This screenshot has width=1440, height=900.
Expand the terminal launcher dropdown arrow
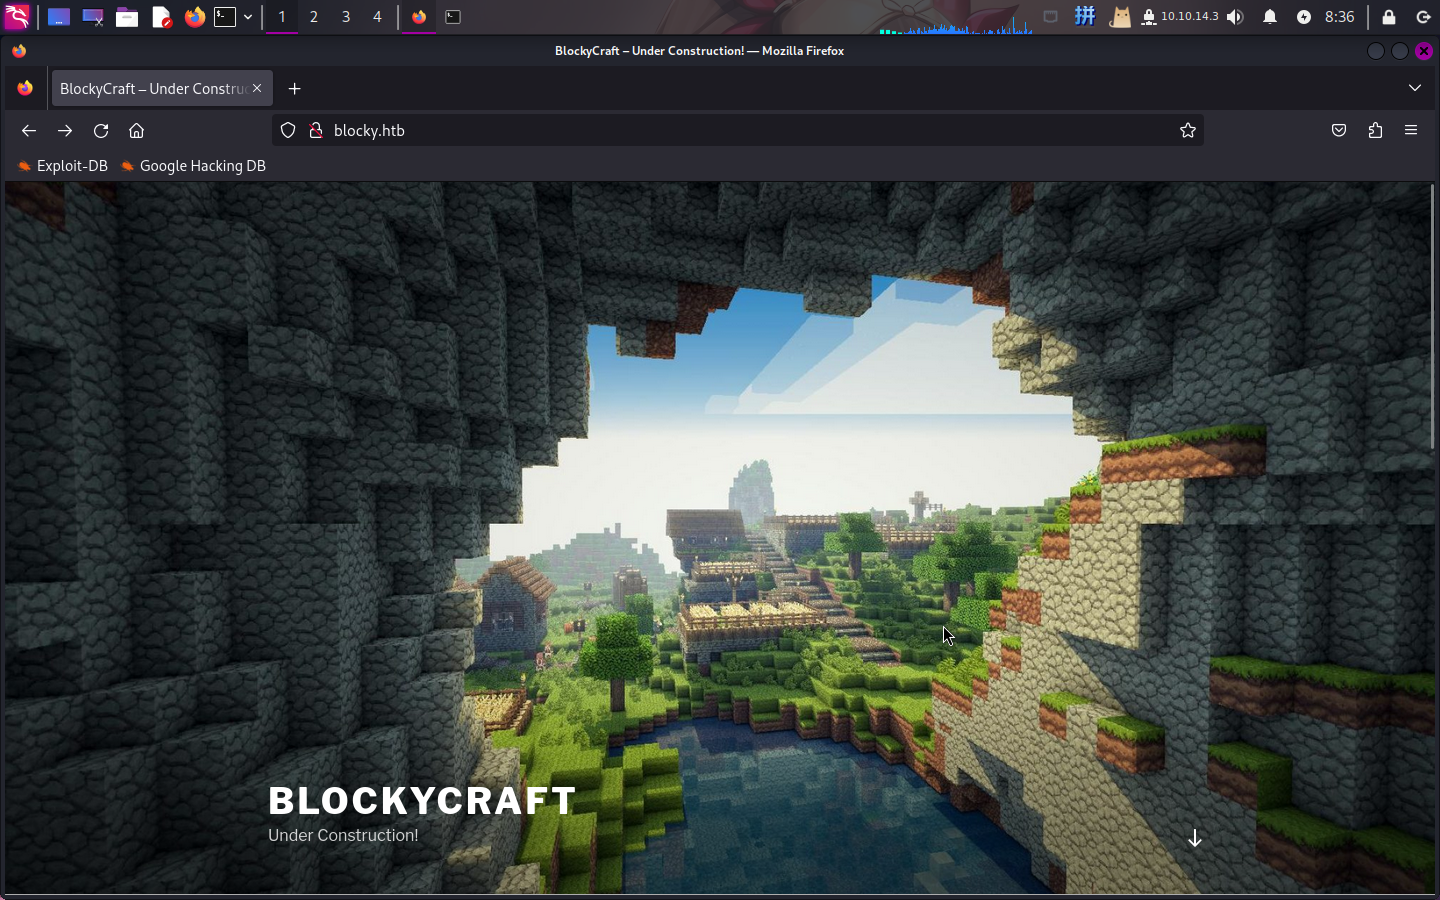(248, 17)
